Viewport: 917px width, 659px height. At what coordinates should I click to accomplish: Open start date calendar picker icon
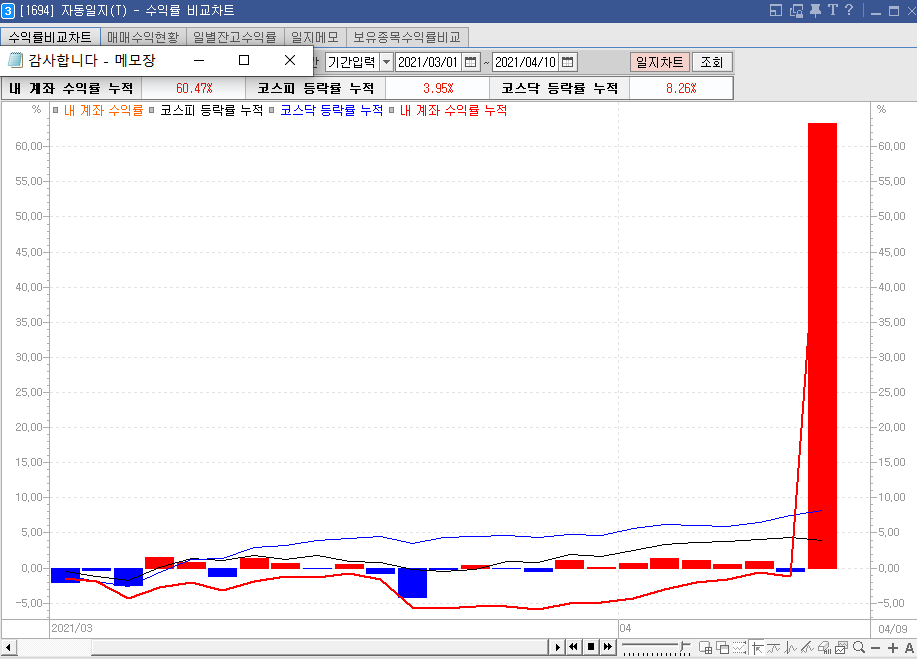click(x=471, y=62)
